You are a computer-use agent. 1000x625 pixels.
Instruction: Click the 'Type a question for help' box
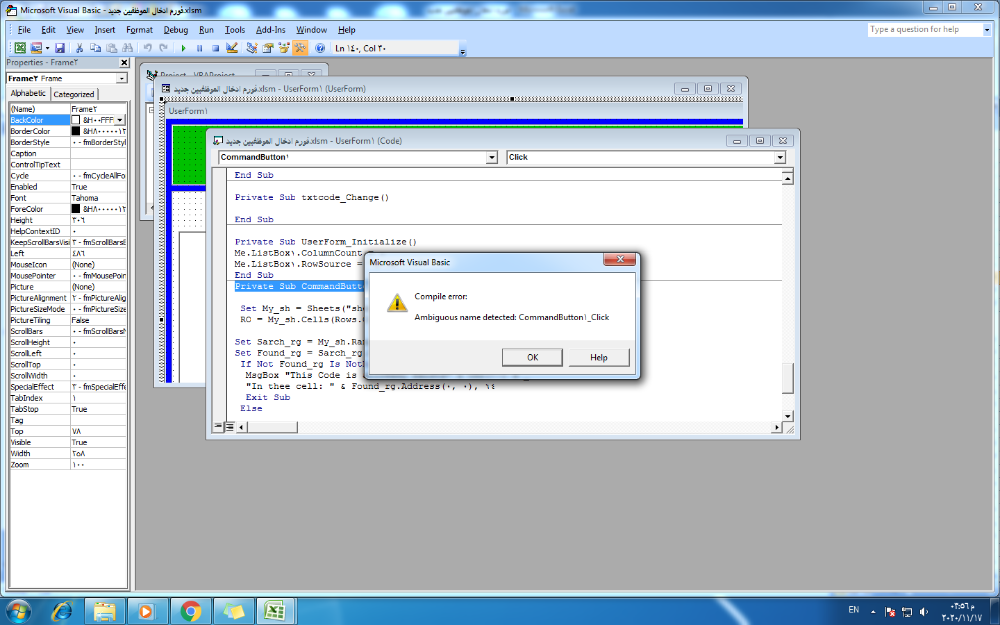point(925,29)
